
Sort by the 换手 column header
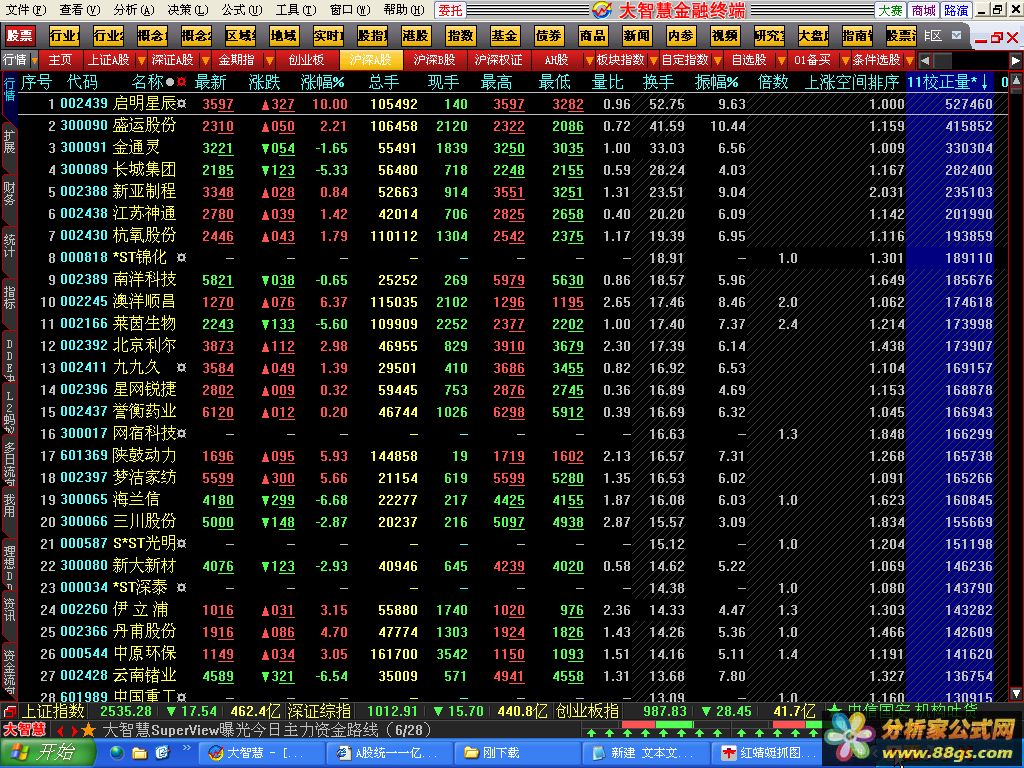(658, 82)
